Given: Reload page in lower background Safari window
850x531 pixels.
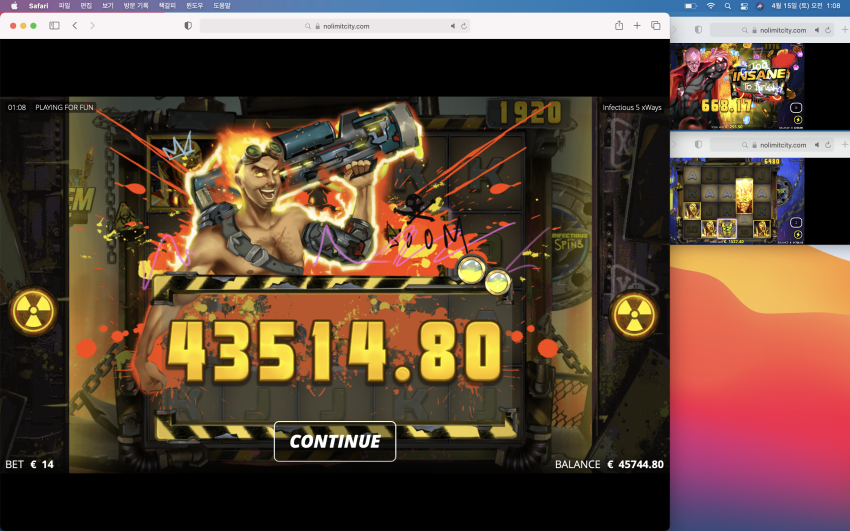Looking at the screenshot, I should pos(828,145).
